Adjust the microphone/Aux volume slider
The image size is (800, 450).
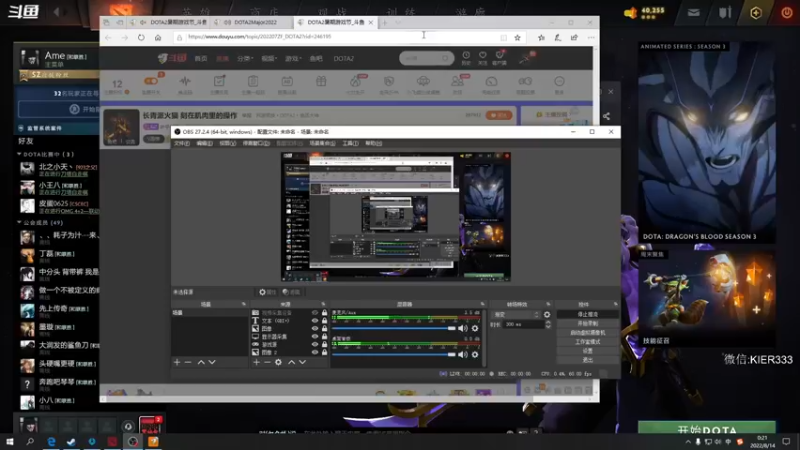(394, 329)
